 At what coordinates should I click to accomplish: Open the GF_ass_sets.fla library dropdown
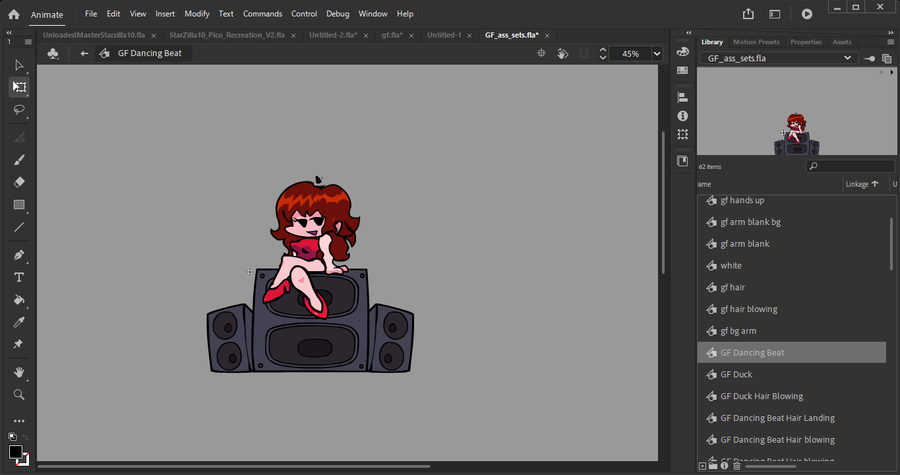779,58
